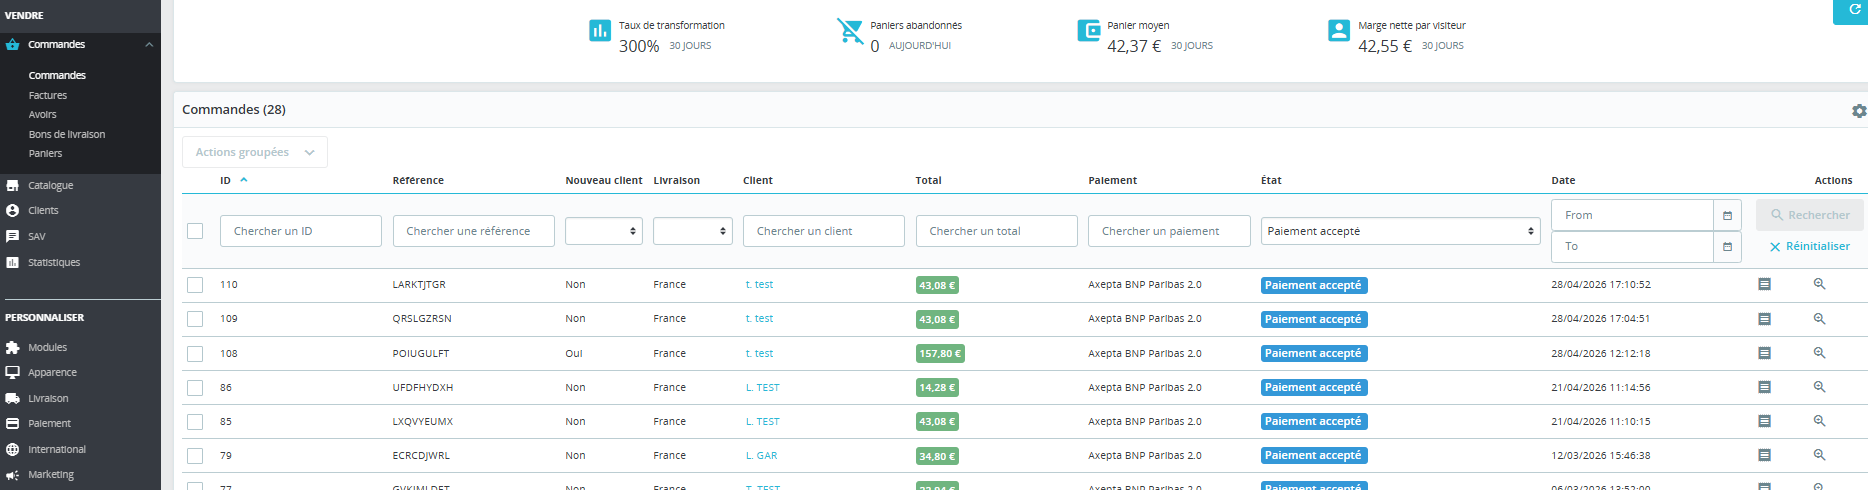
Task: View invoice icon for order 108
Action: [1764, 353]
